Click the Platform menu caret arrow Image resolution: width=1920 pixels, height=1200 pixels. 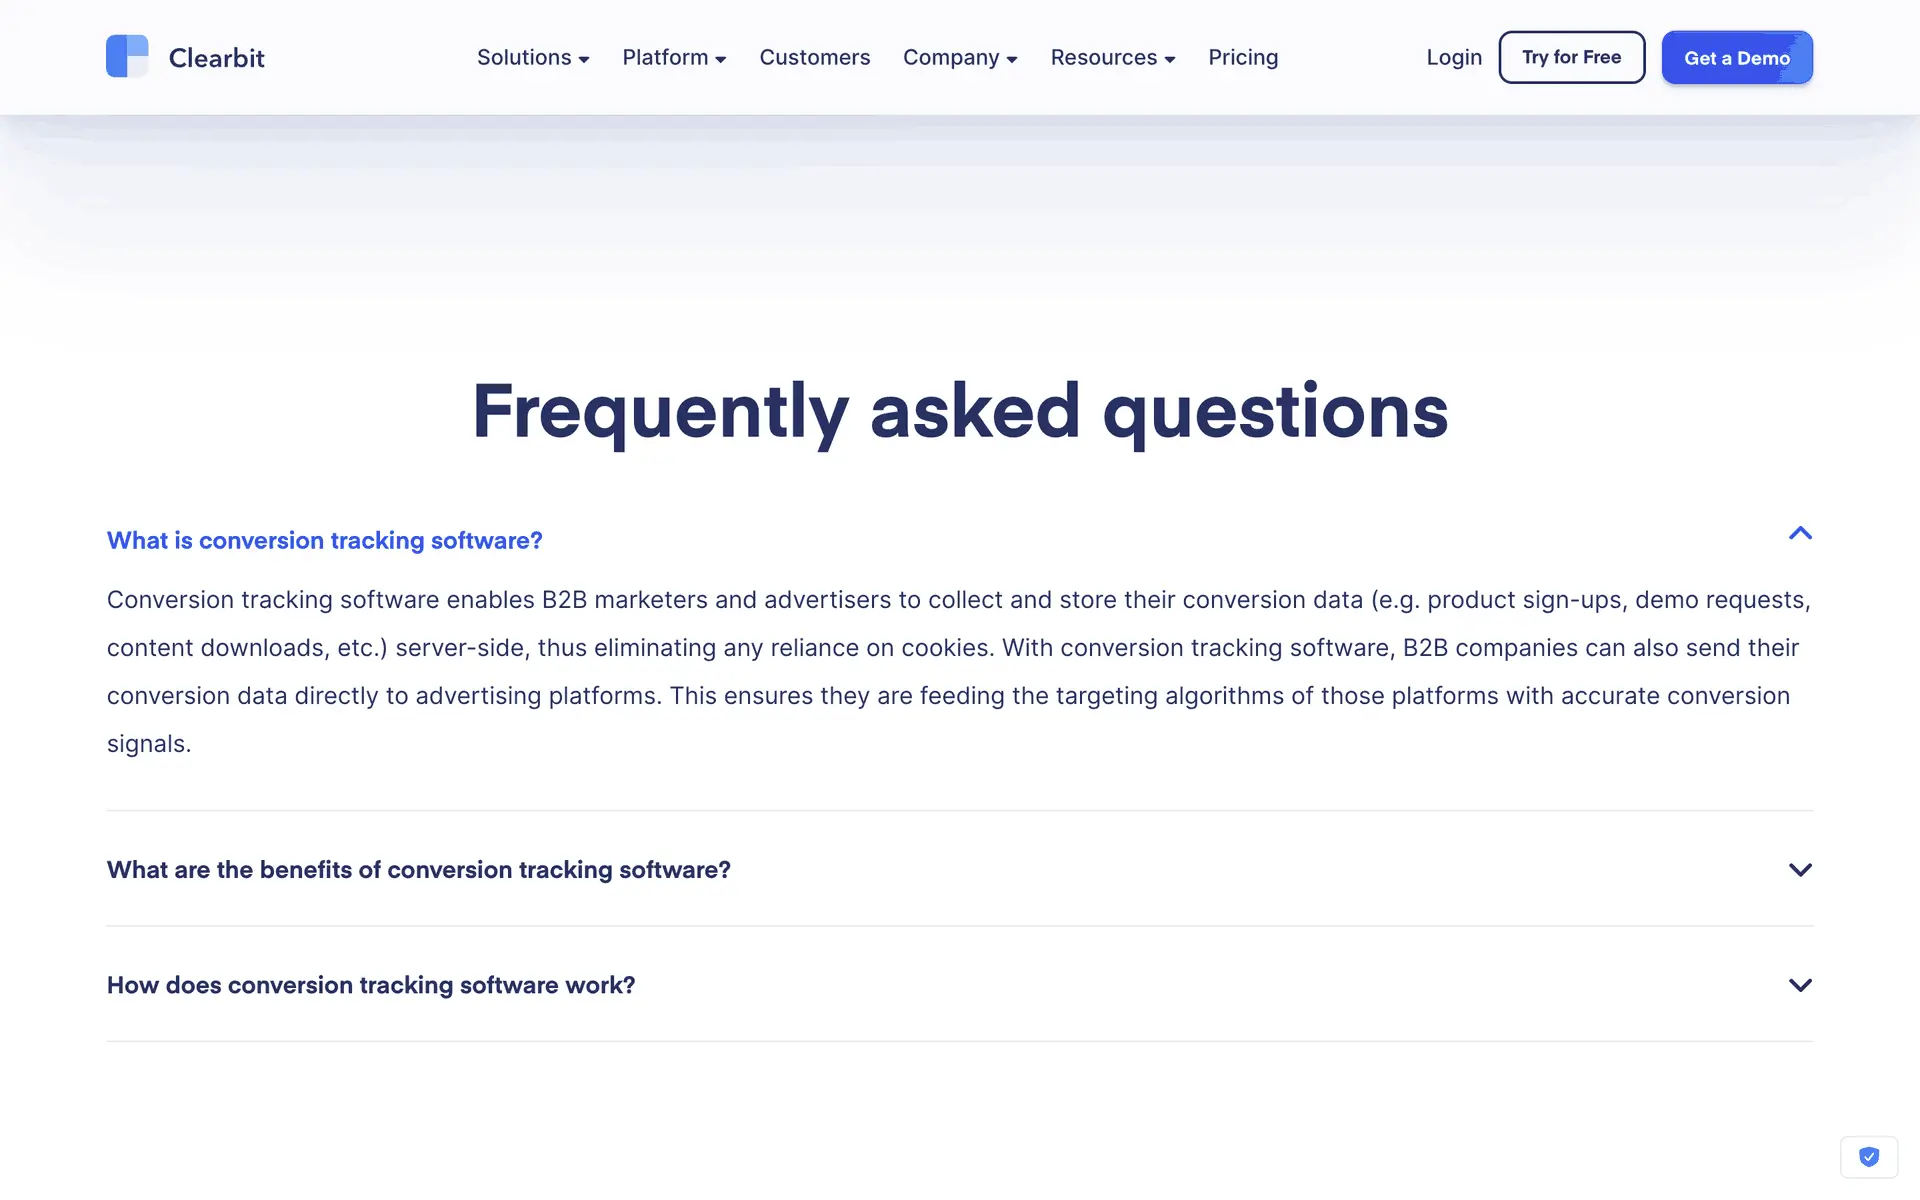coord(721,60)
